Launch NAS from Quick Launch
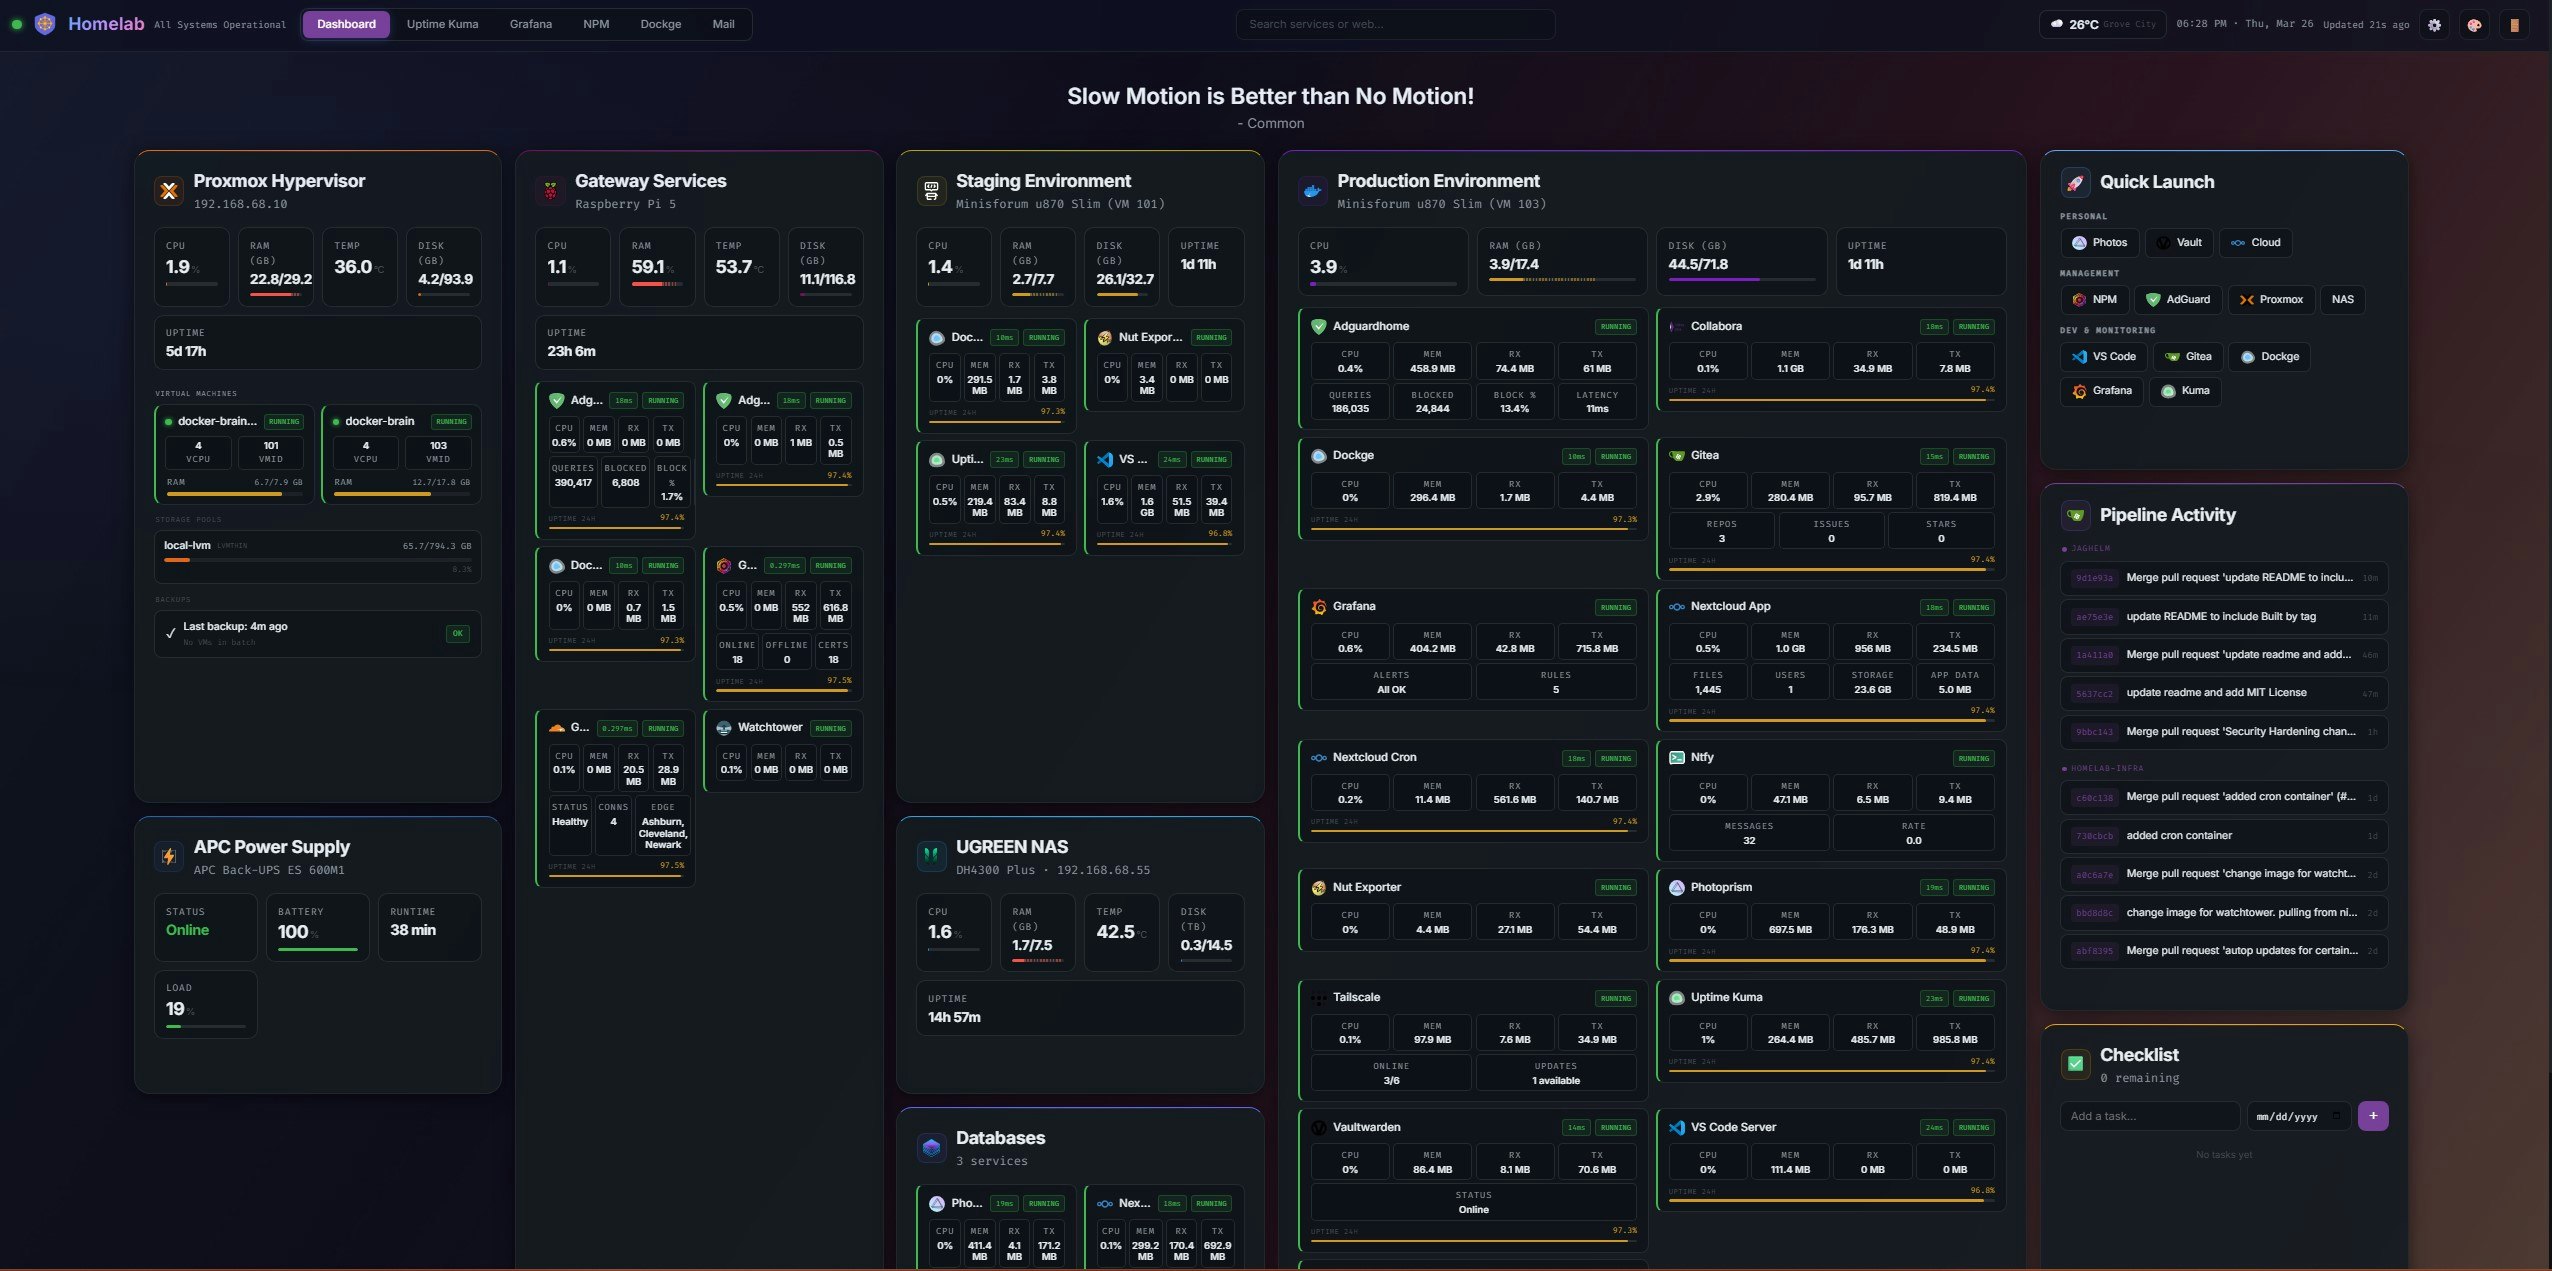The width and height of the screenshot is (2552, 1271). point(2342,299)
